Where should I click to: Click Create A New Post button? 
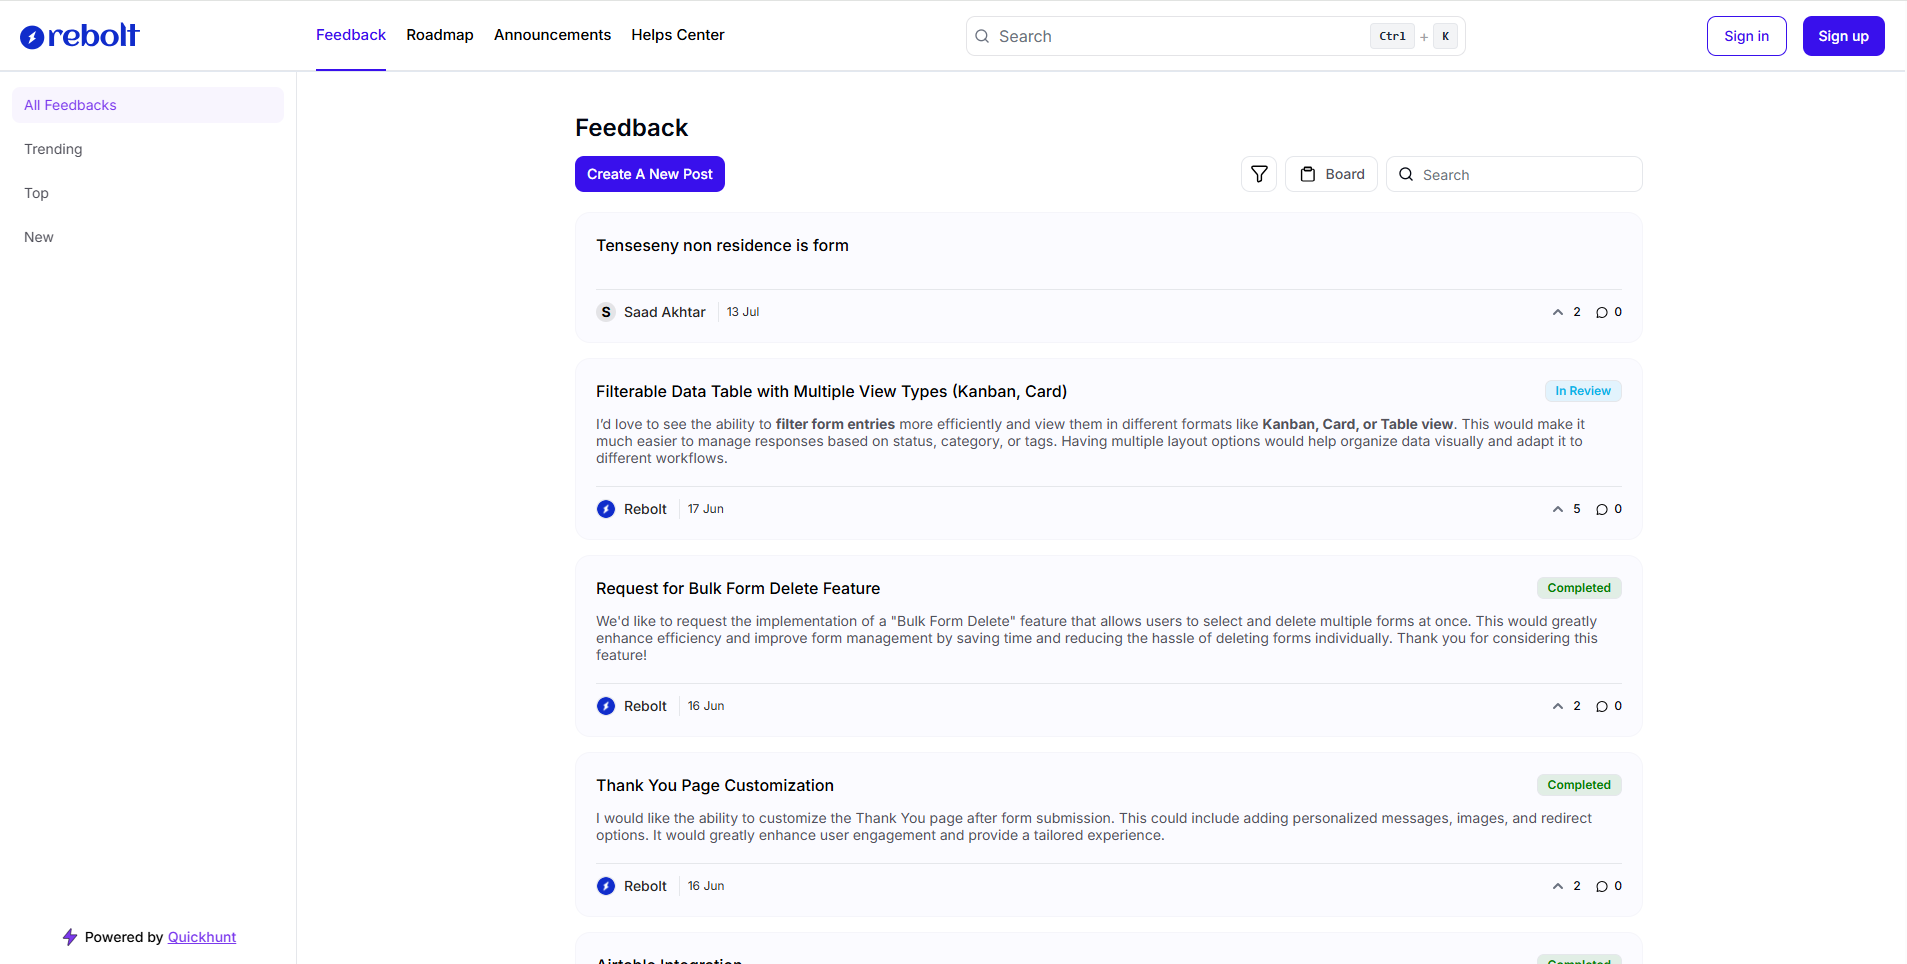pos(650,174)
